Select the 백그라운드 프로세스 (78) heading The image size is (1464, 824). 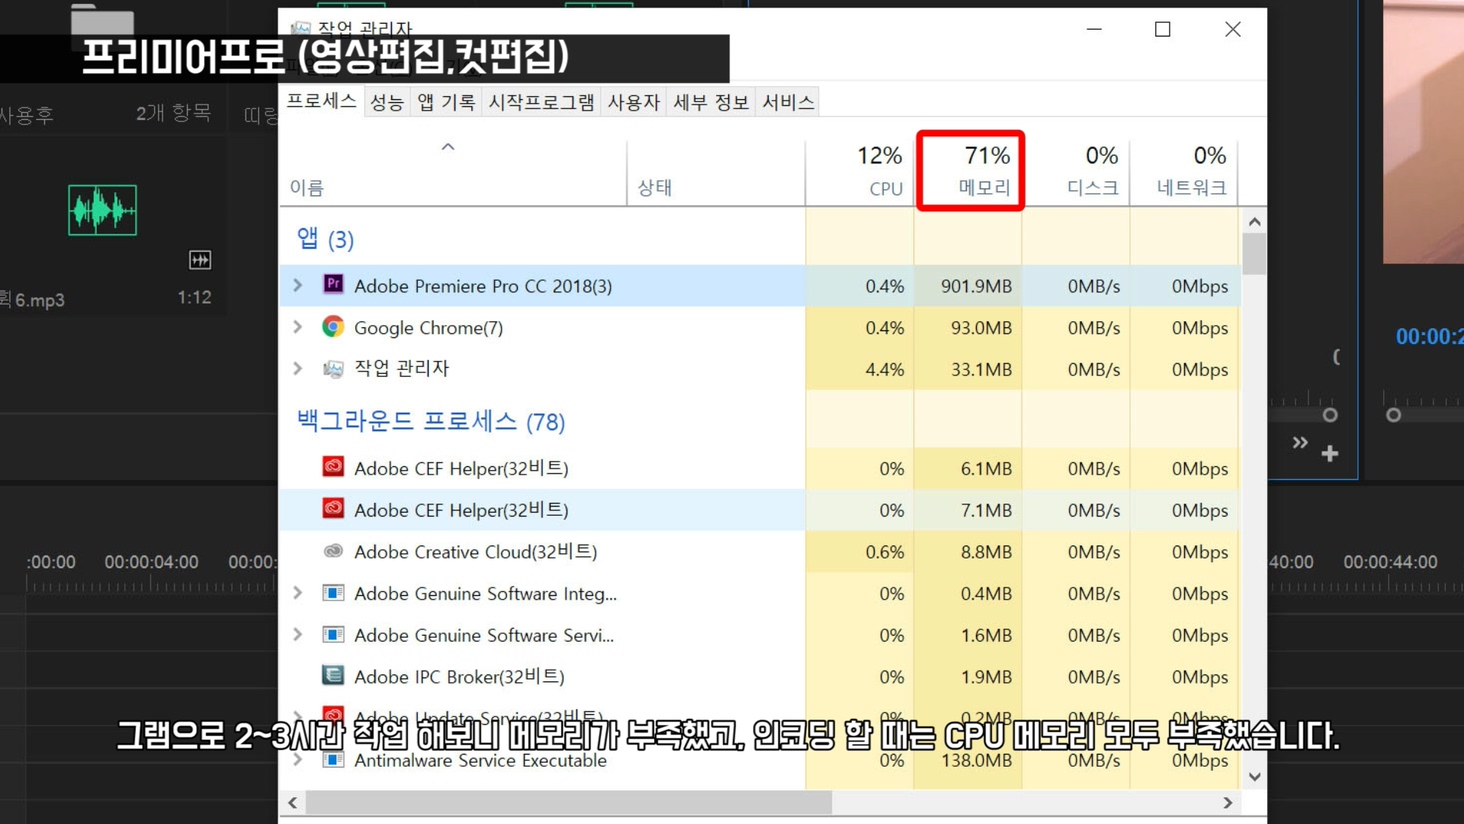tap(431, 421)
